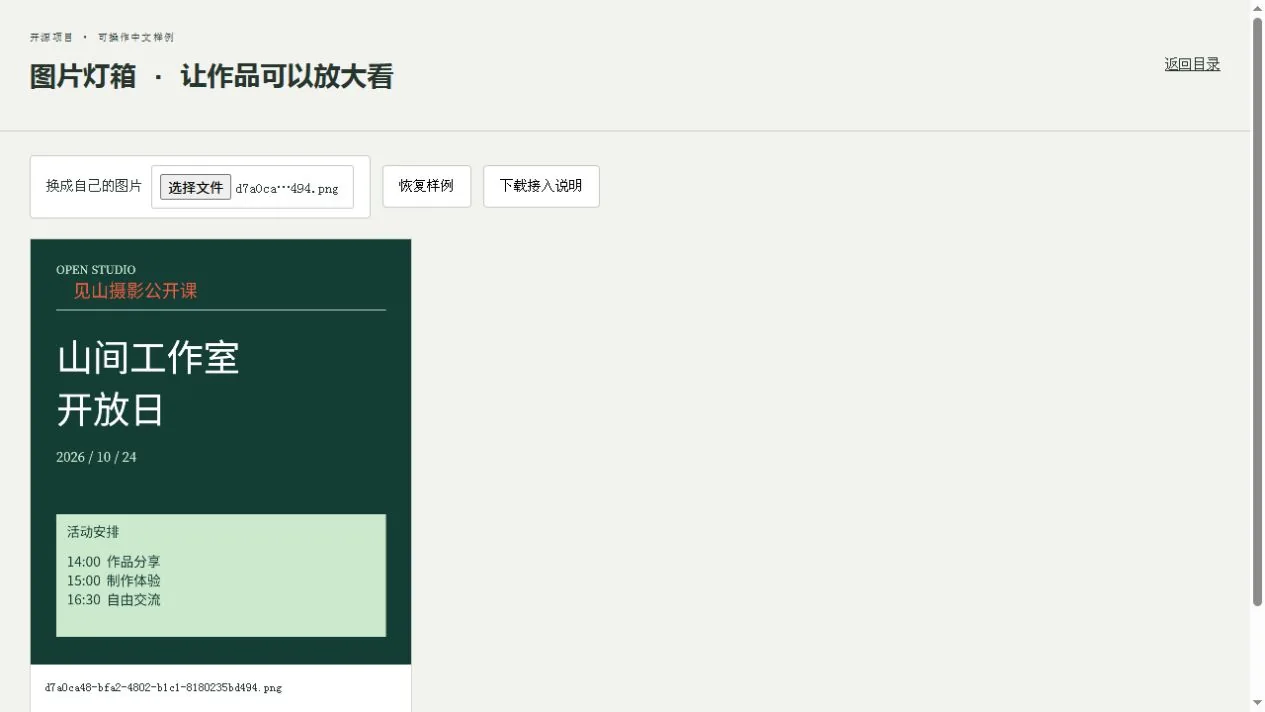This screenshot has height=712, width=1265.
Task: Click the 下载接入说明 button
Action: pos(541,186)
